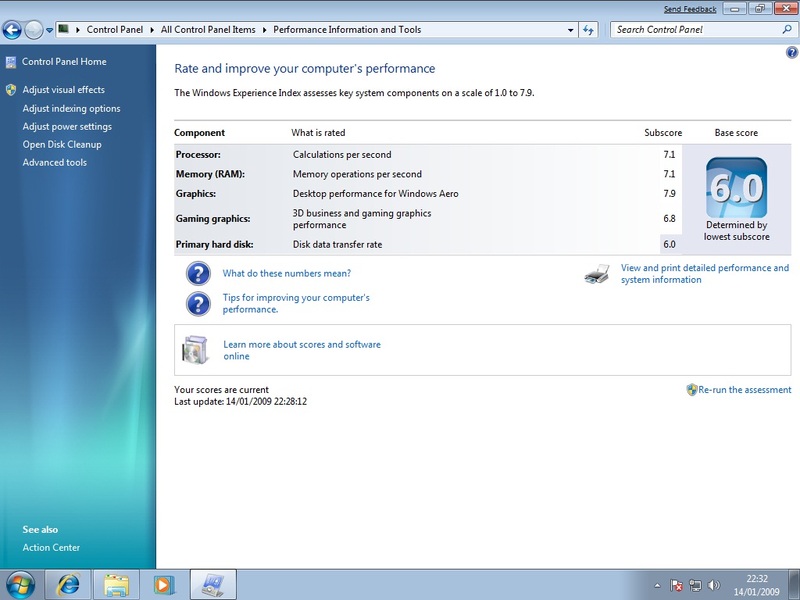Image resolution: width=800 pixels, height=600 pixels.
Task: Open Adjust power settings
Action: (67, 127)
